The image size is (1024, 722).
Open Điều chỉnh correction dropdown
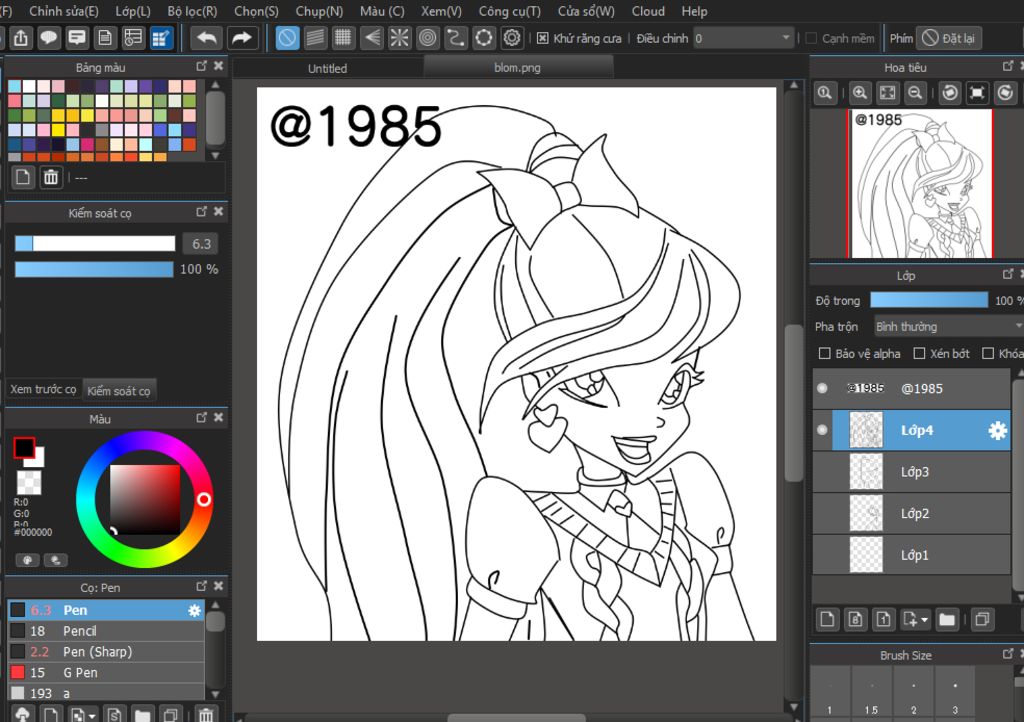click(743, 39)
